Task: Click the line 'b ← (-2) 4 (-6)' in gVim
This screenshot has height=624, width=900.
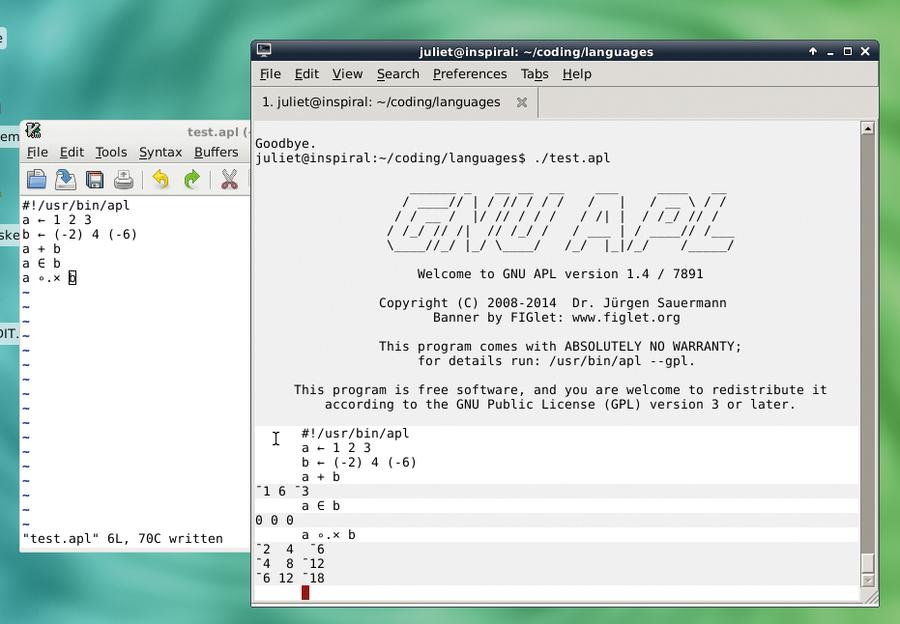Action: tap(79, 234)
